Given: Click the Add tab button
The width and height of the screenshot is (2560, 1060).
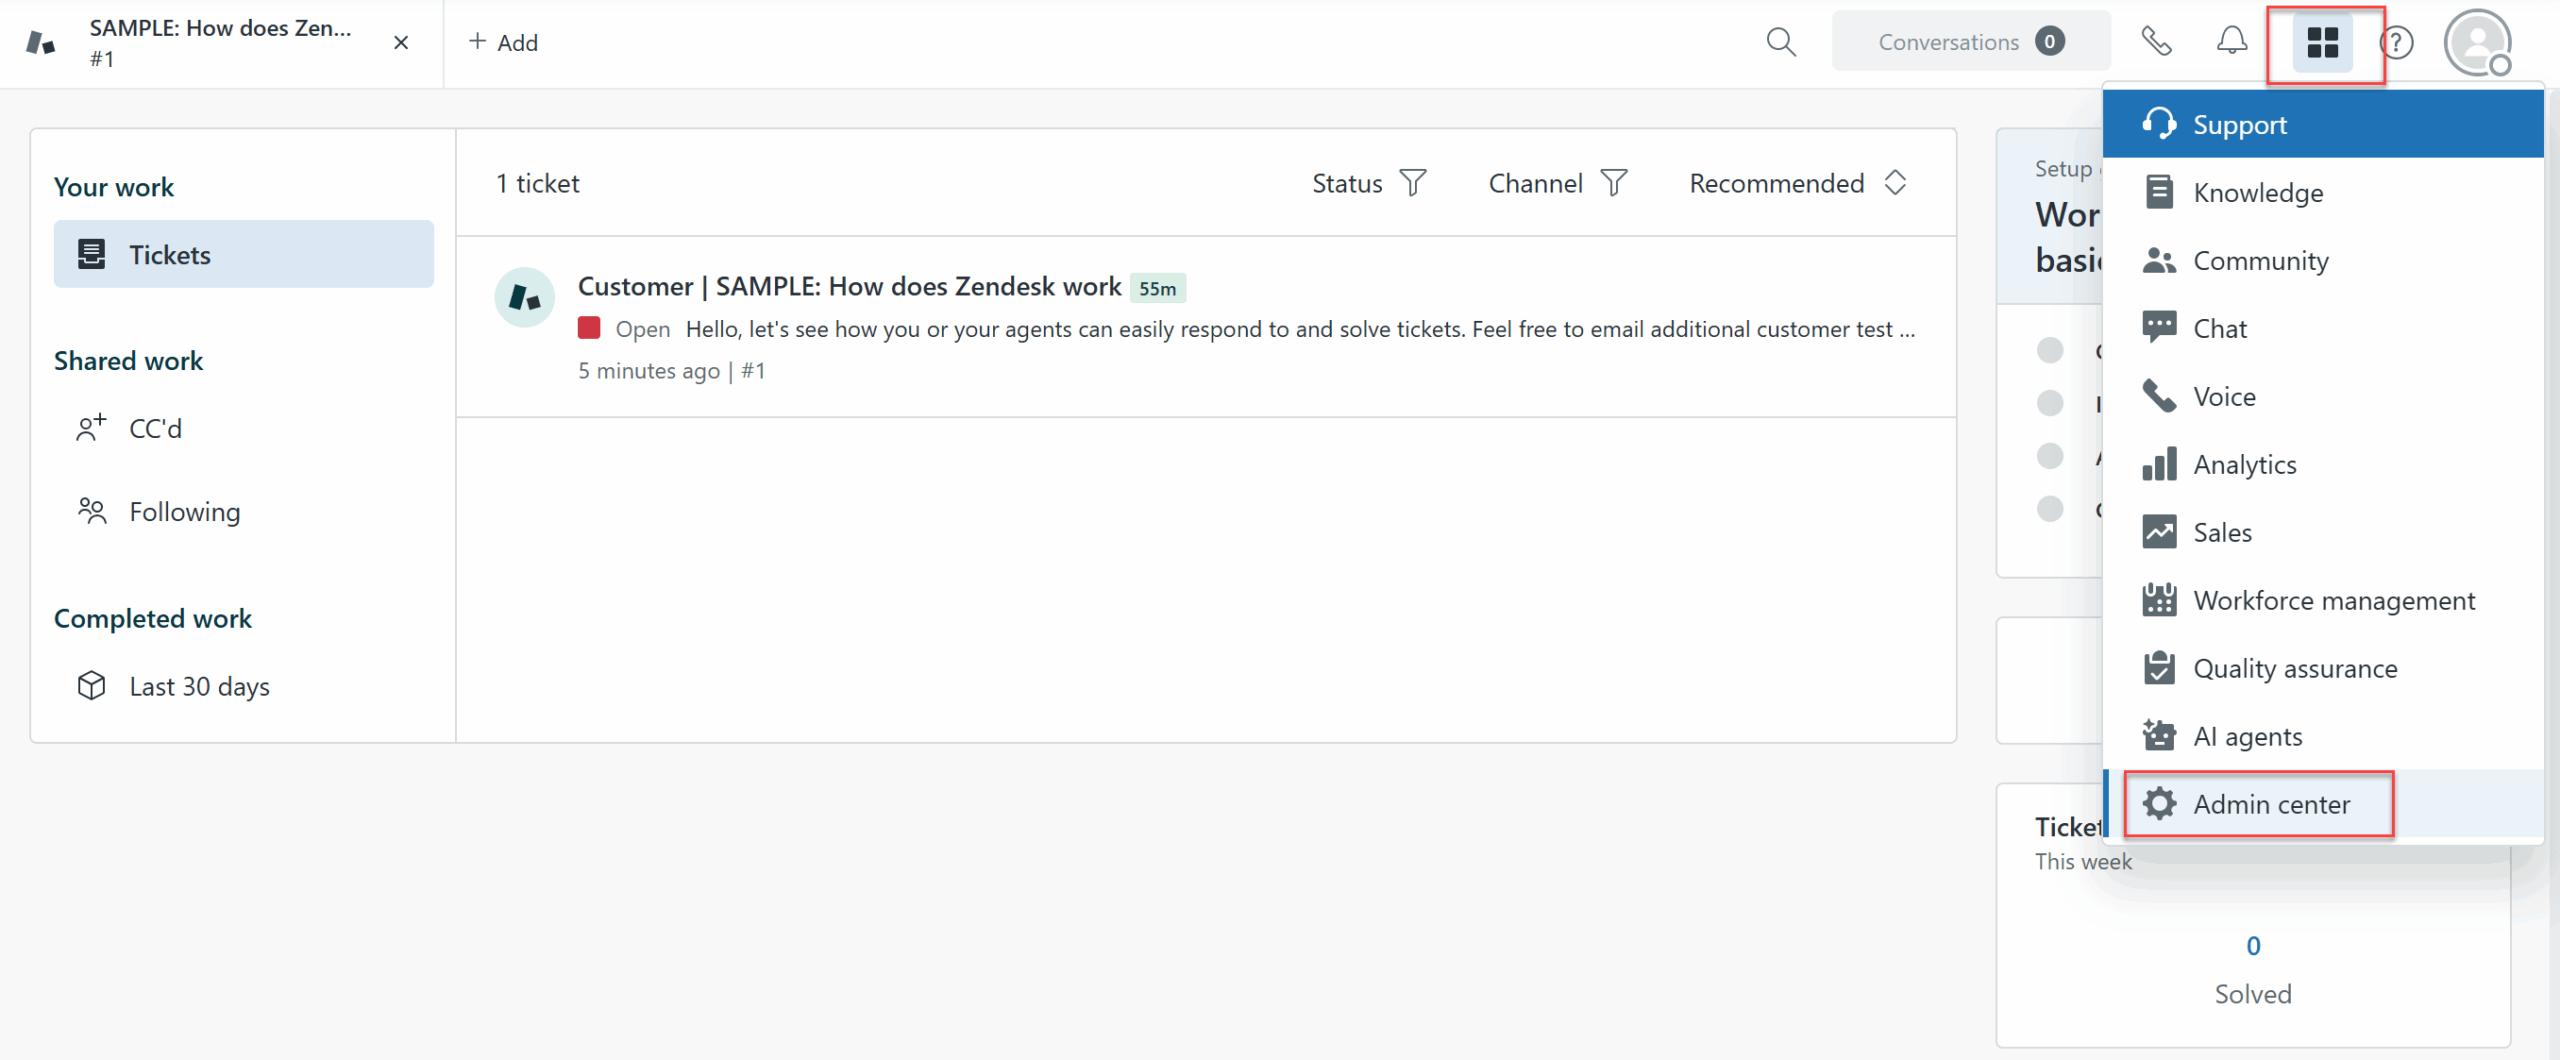Looking at the screenshot, I should [x=504, y=43].
